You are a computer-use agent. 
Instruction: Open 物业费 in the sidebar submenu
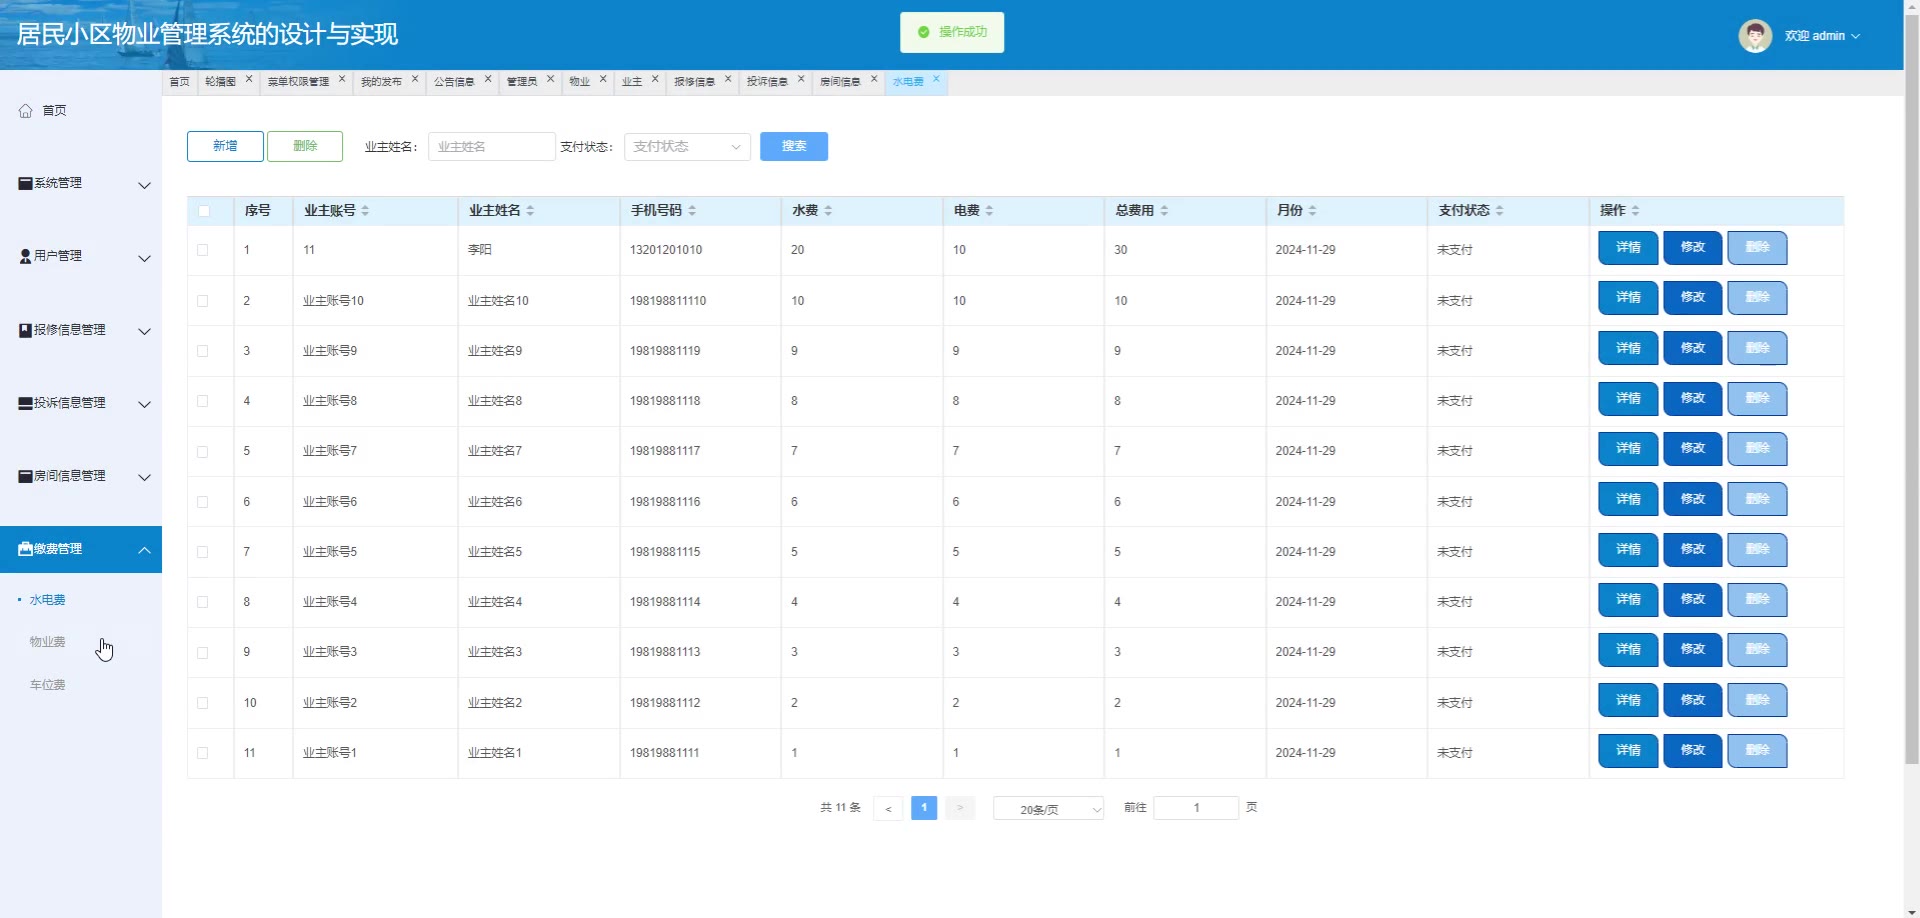tap(48, 642)
